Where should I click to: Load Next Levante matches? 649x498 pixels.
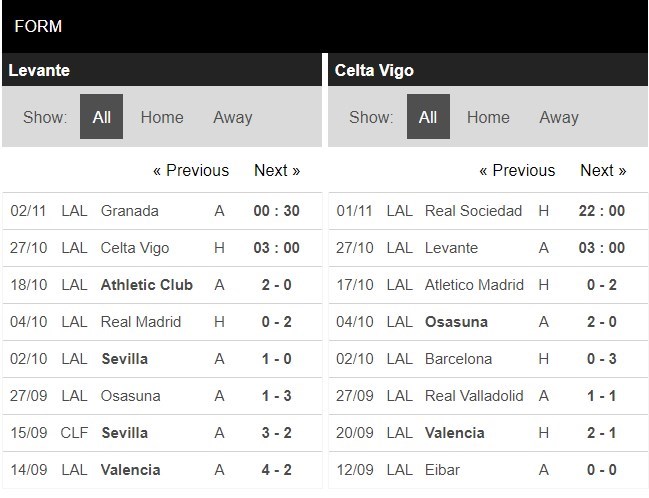[x=277, y=170]
